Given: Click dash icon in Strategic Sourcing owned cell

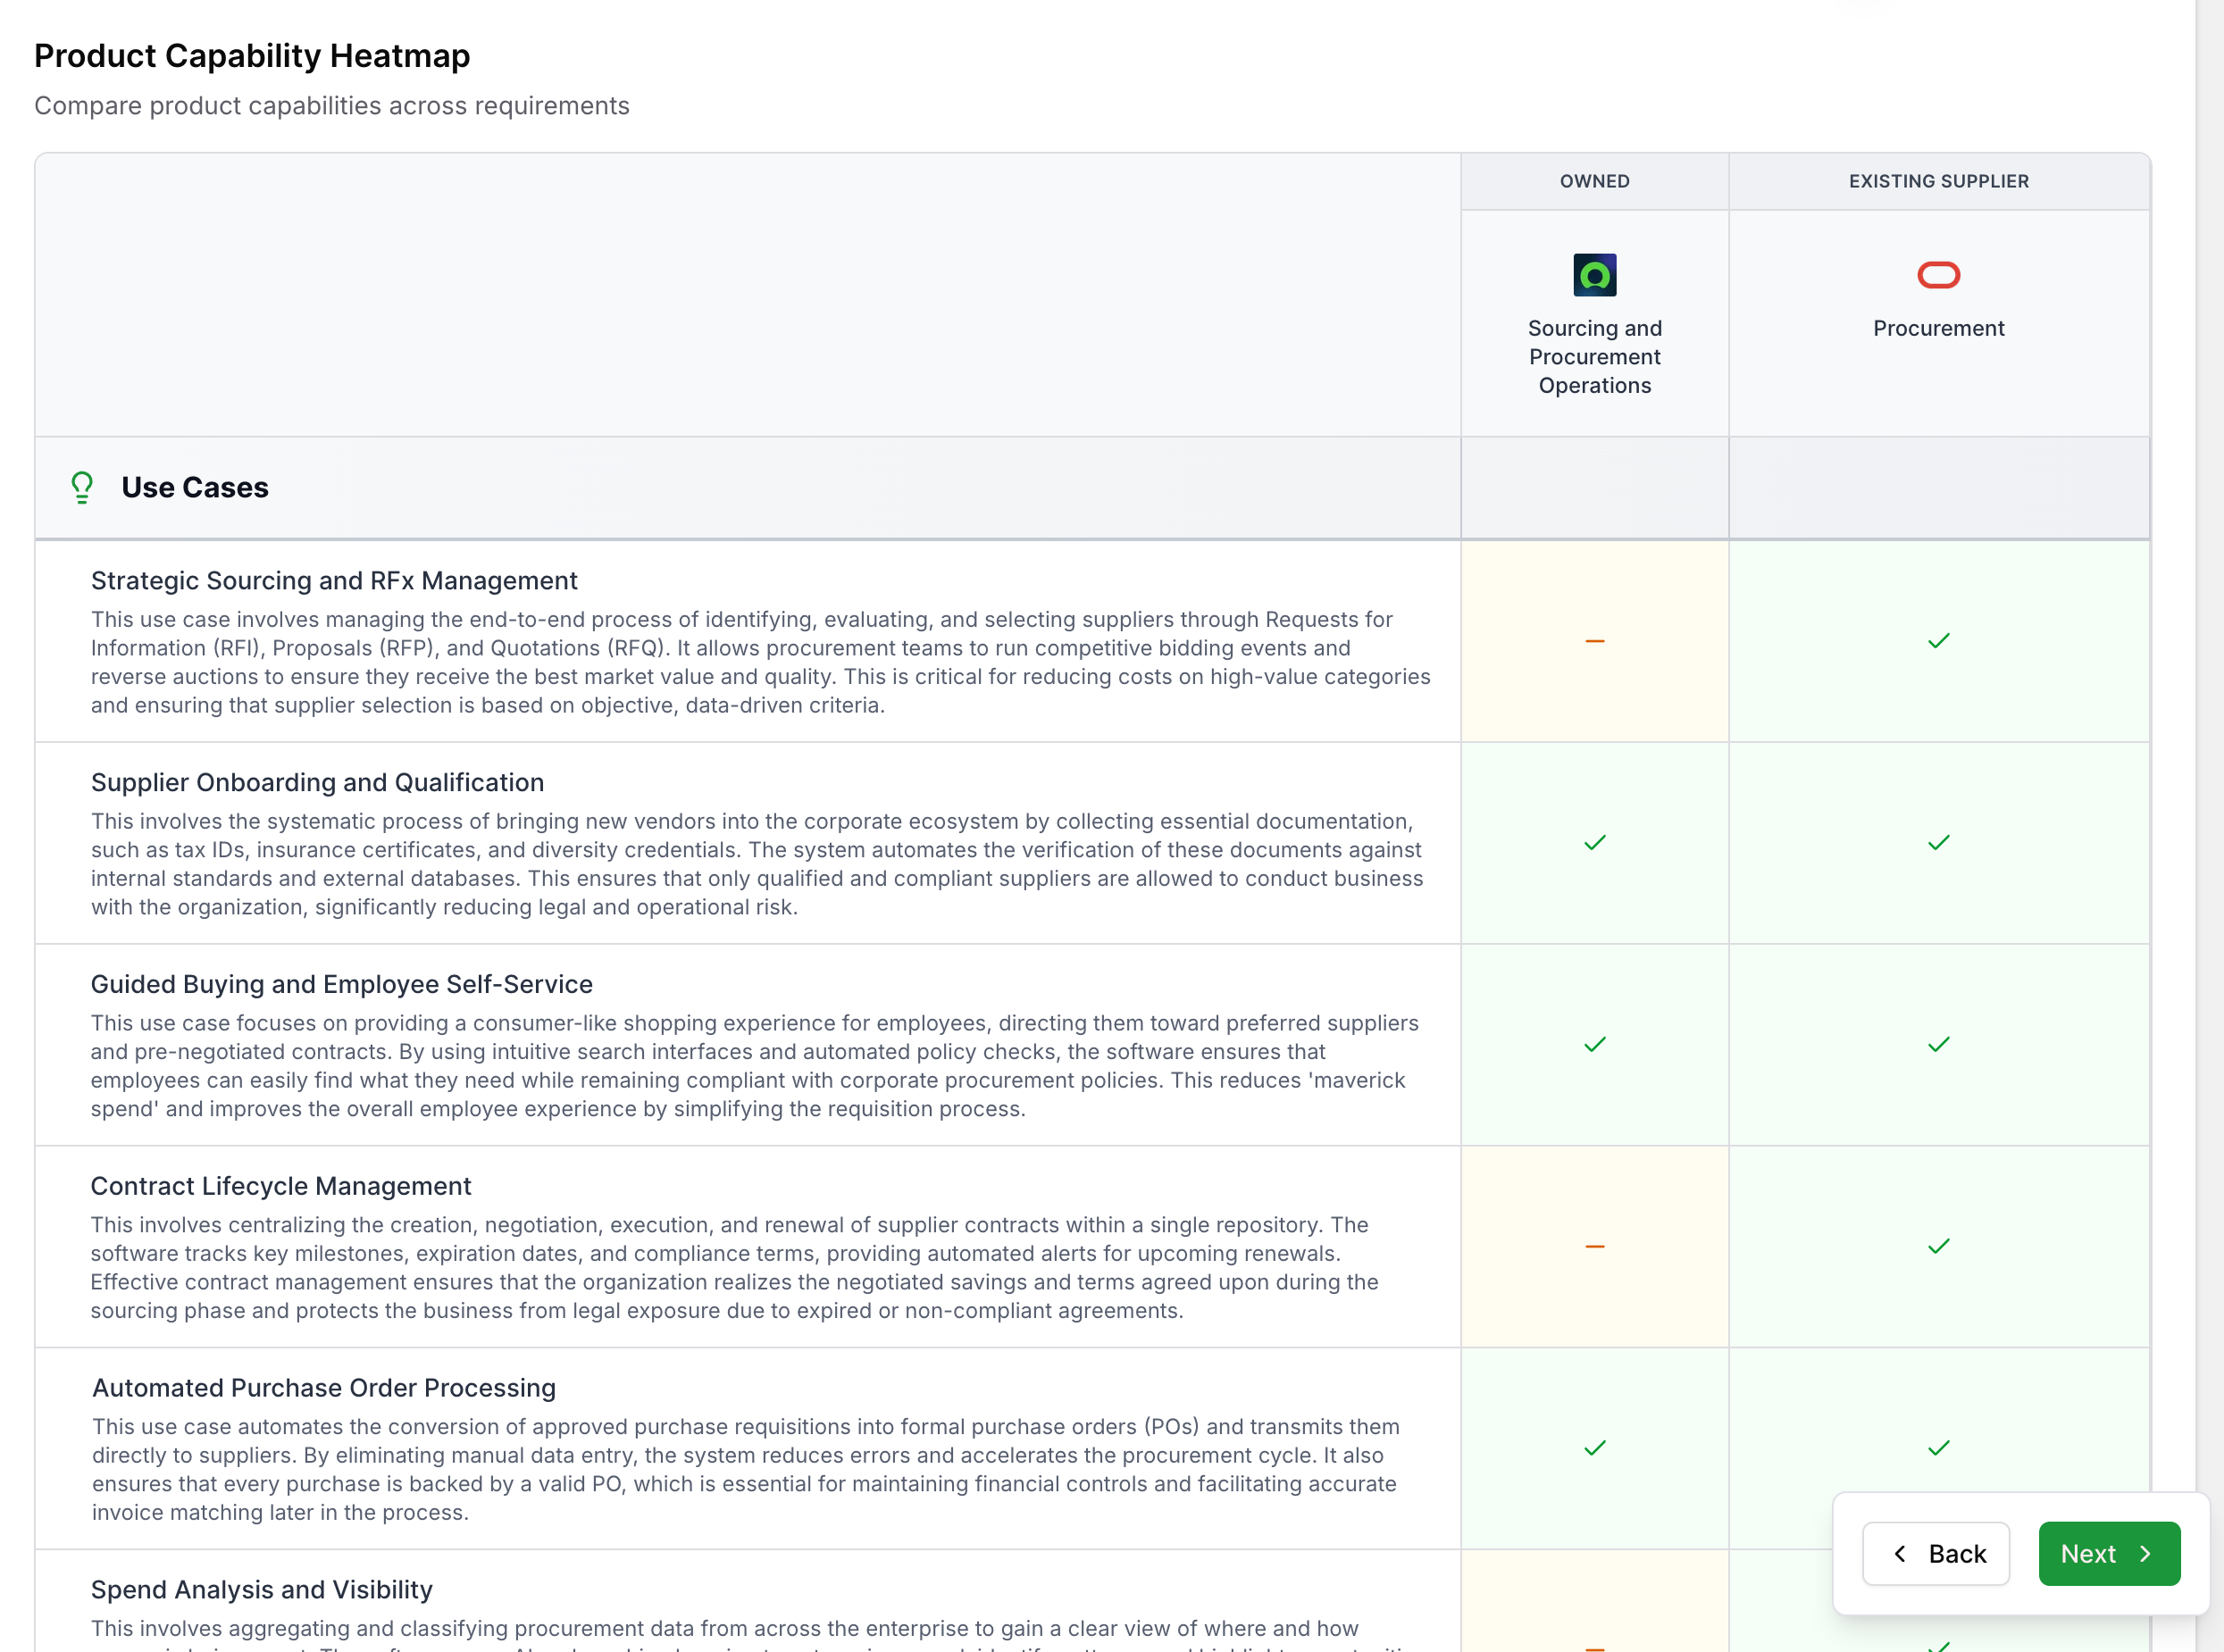Looking at the screenshot, I should [x=1594, y=641].
